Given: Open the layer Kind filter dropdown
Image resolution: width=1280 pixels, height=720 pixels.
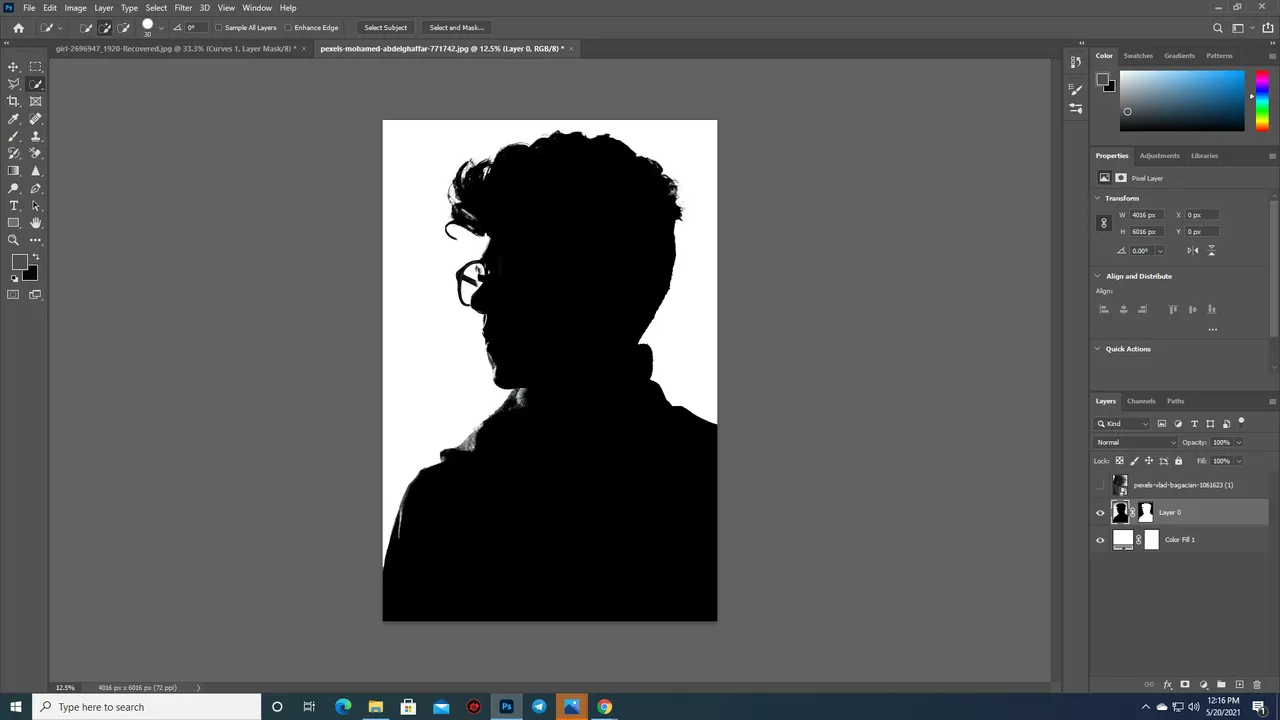Looking at the screenshot, I should 1123,424.
